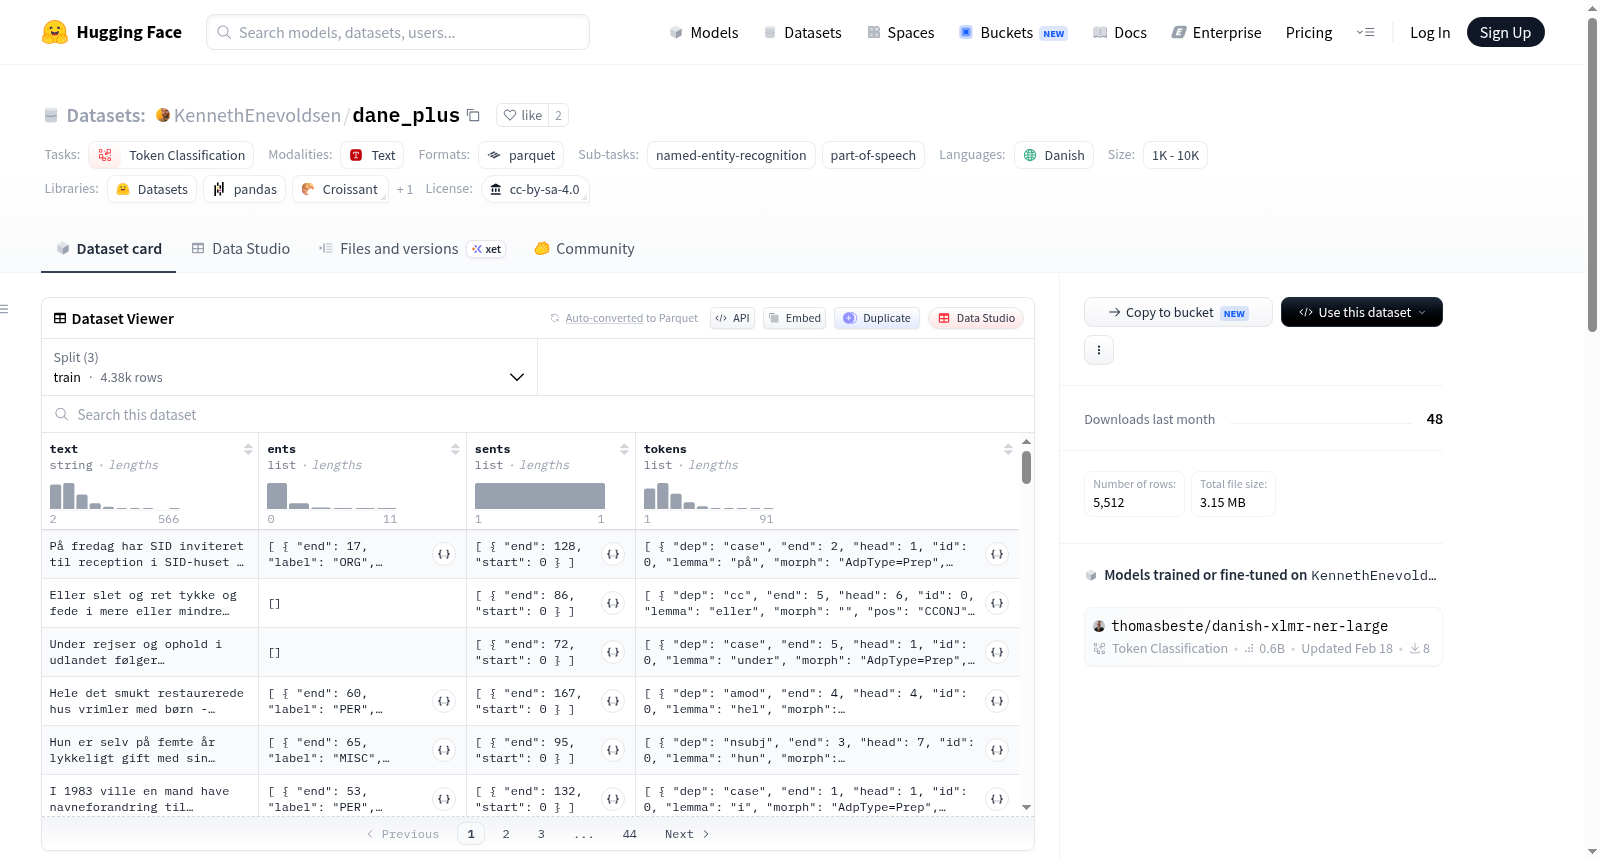Expand the 'På fredag' row tokens cell
This screenshot has height=861, width=1600.
point(997,554)
